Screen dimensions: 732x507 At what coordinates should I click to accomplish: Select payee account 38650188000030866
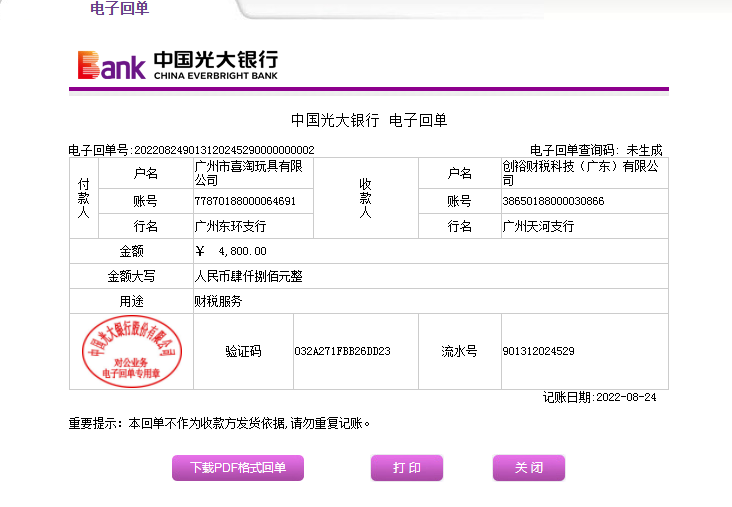coord(553,201)
